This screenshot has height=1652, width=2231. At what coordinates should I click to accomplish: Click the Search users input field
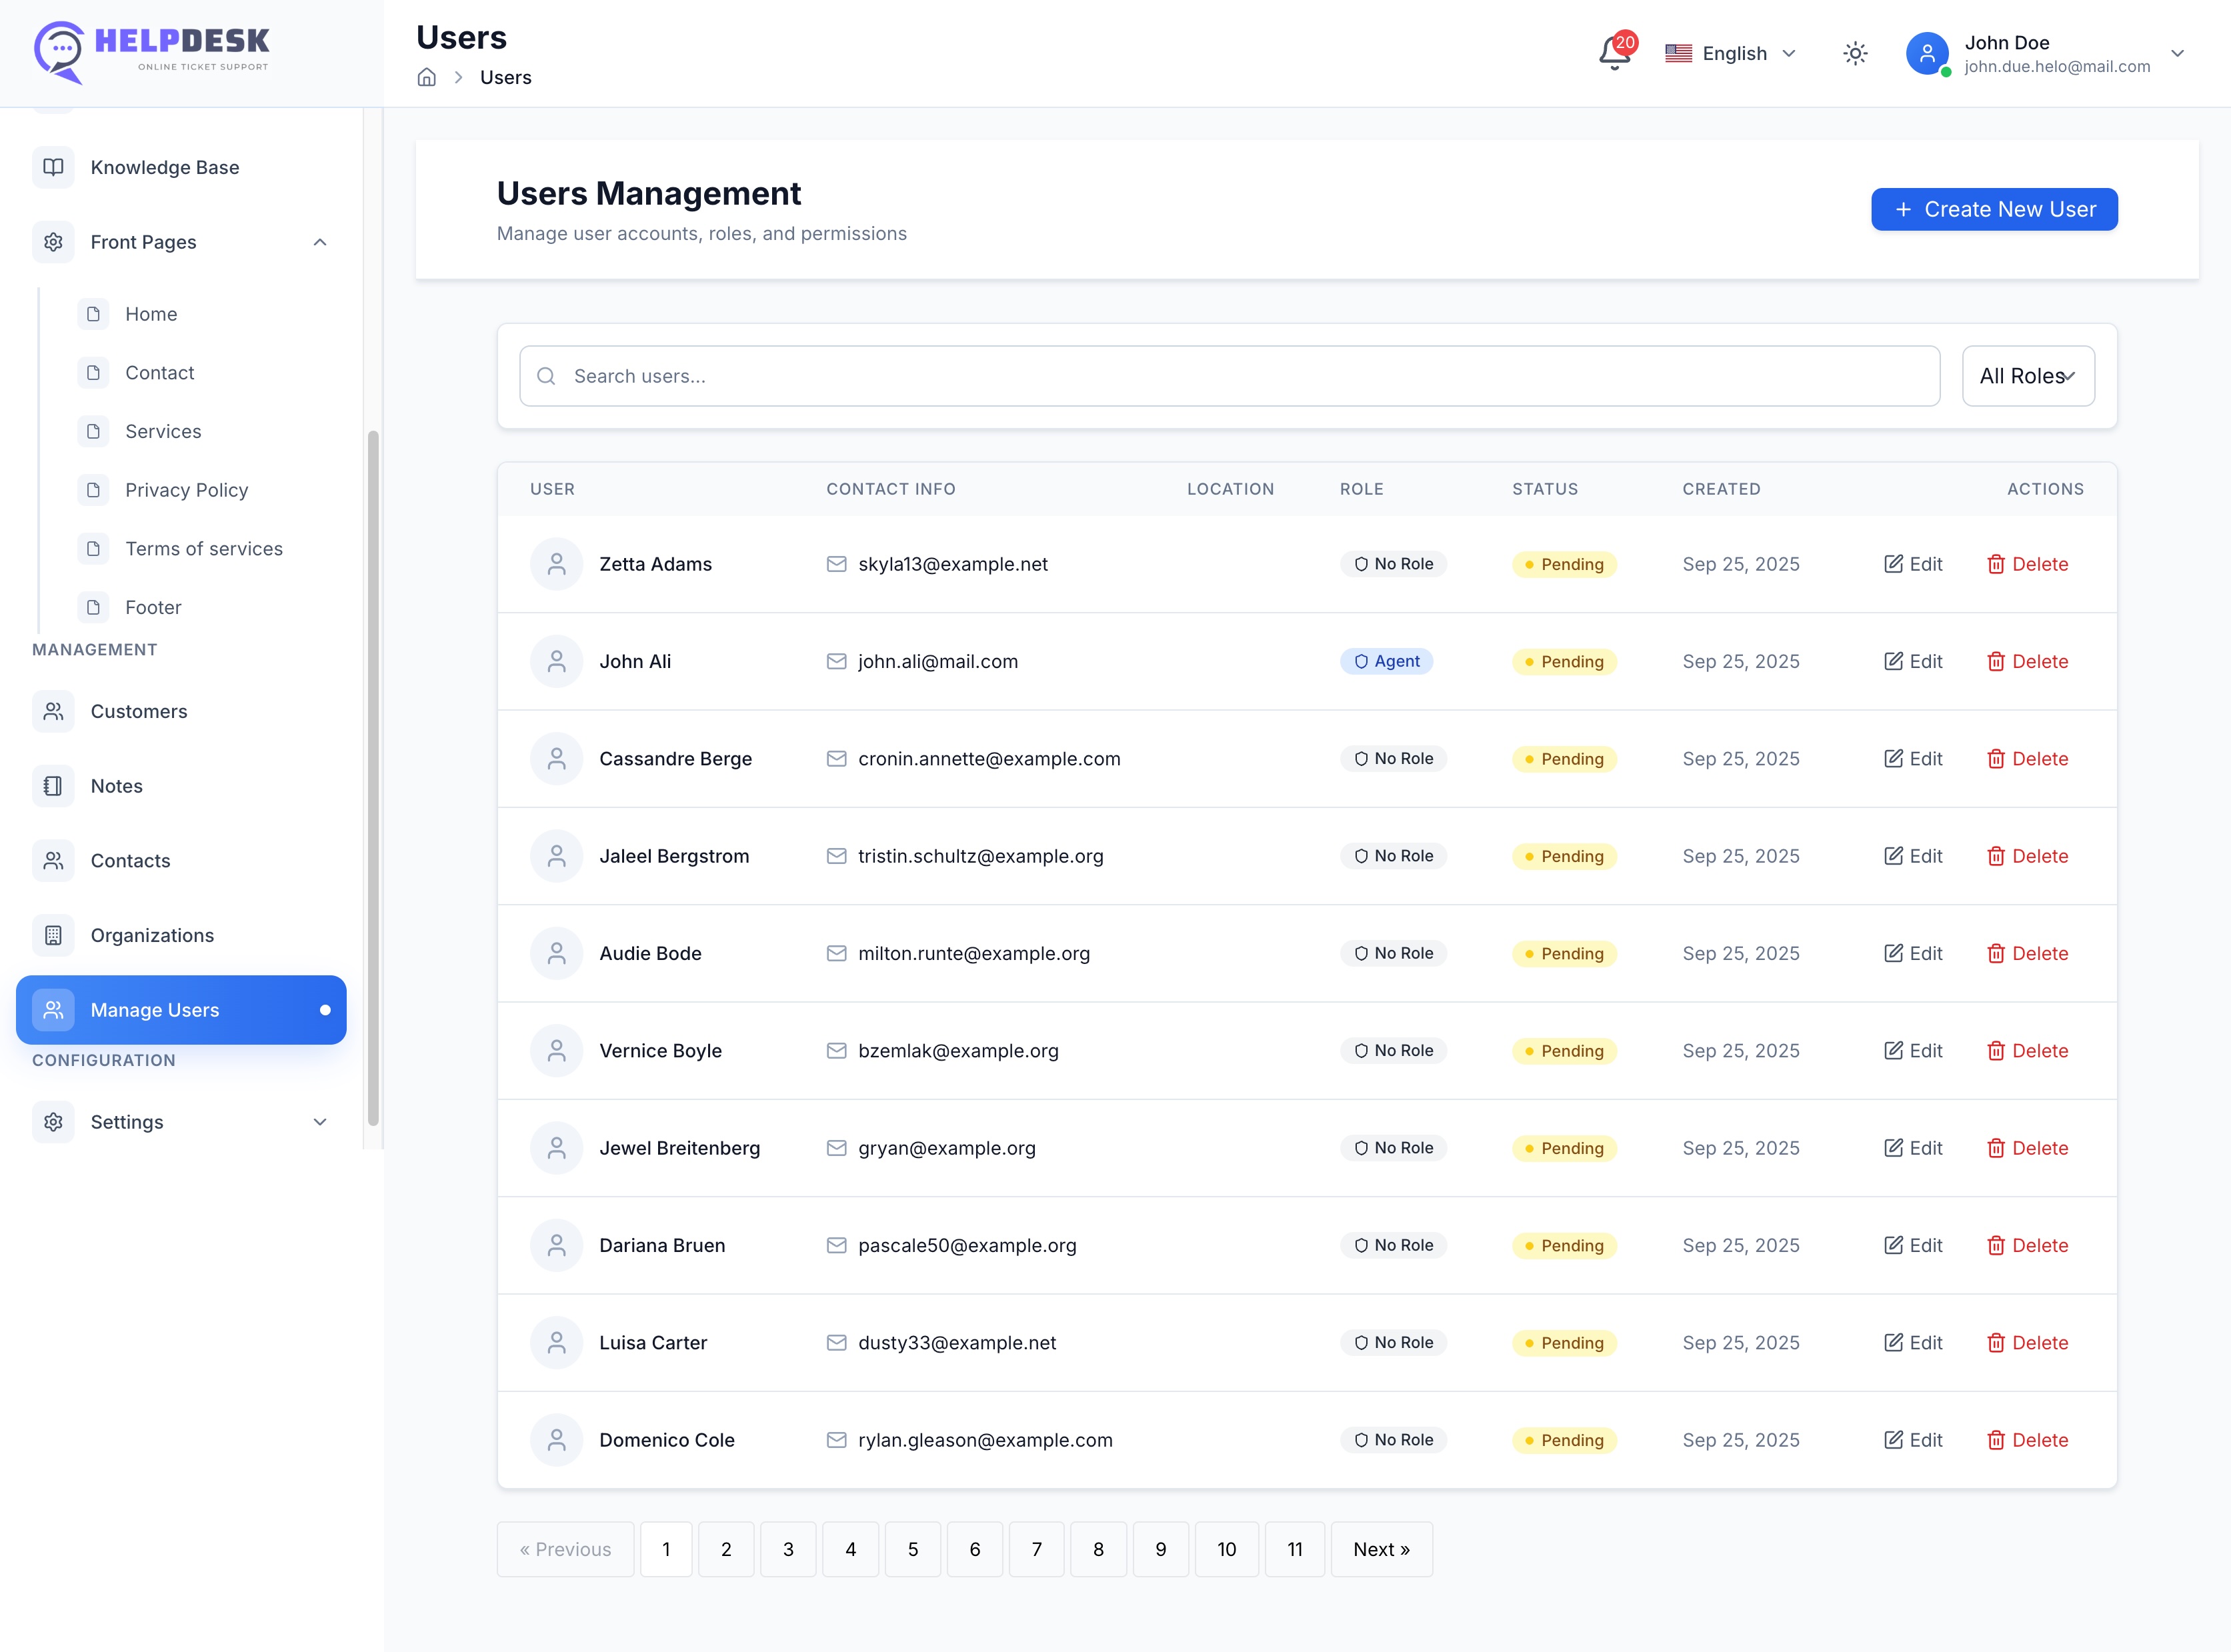tap(1229, 376)
